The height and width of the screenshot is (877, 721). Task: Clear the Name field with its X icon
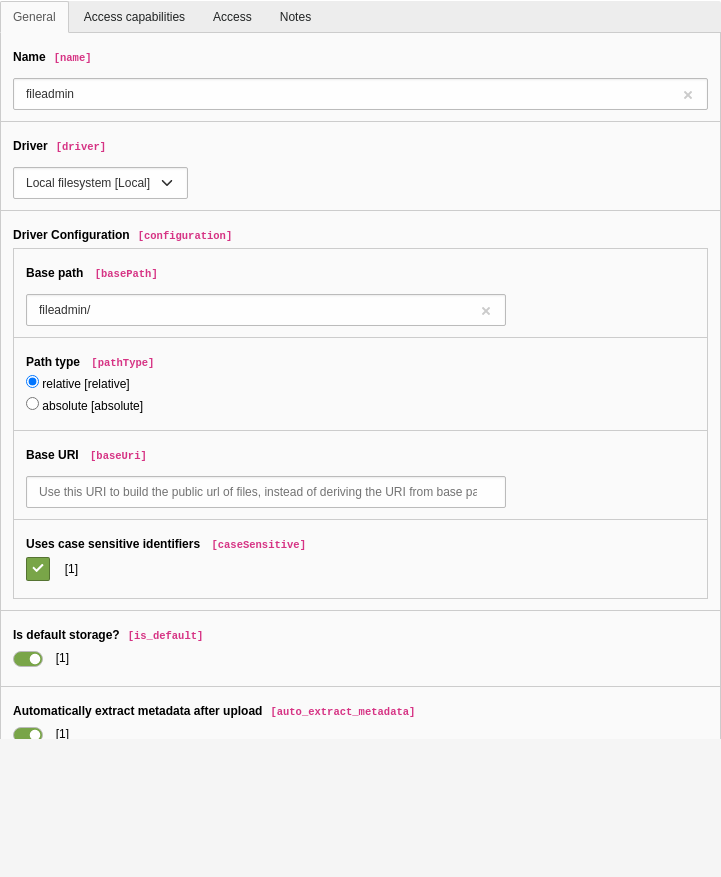pos(687,95)
